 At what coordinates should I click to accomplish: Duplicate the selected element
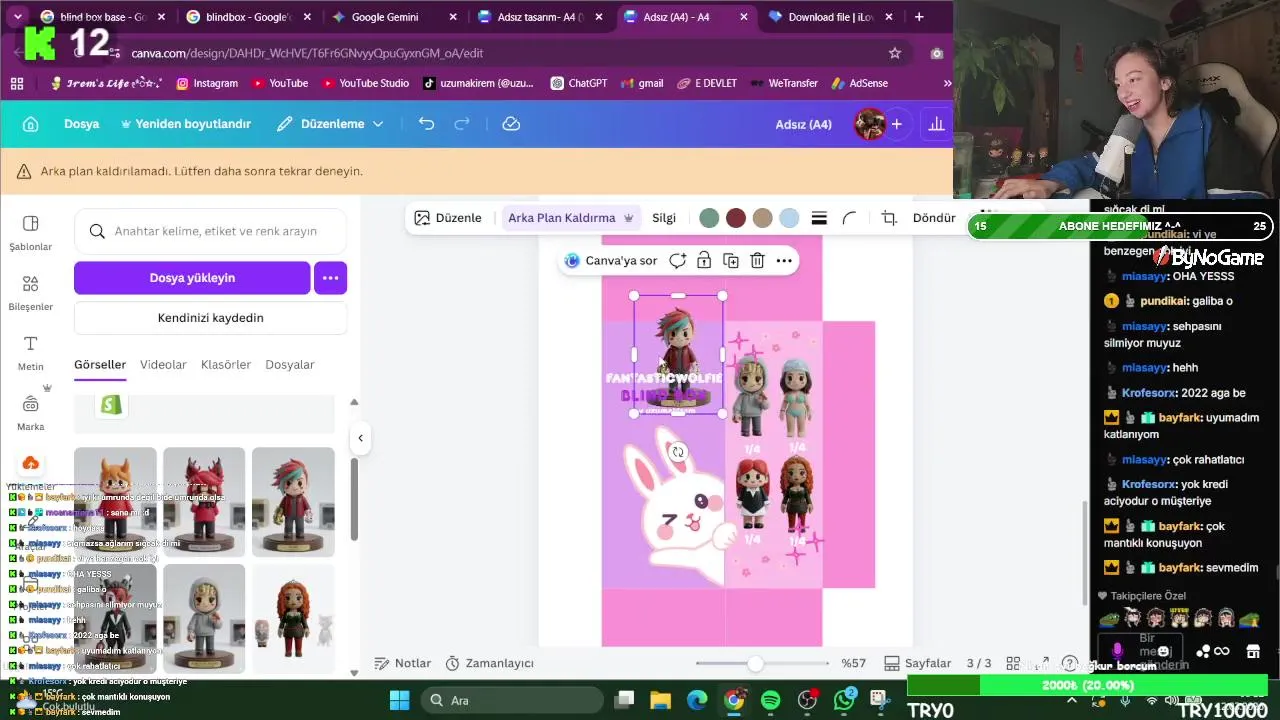pos(731,261)
